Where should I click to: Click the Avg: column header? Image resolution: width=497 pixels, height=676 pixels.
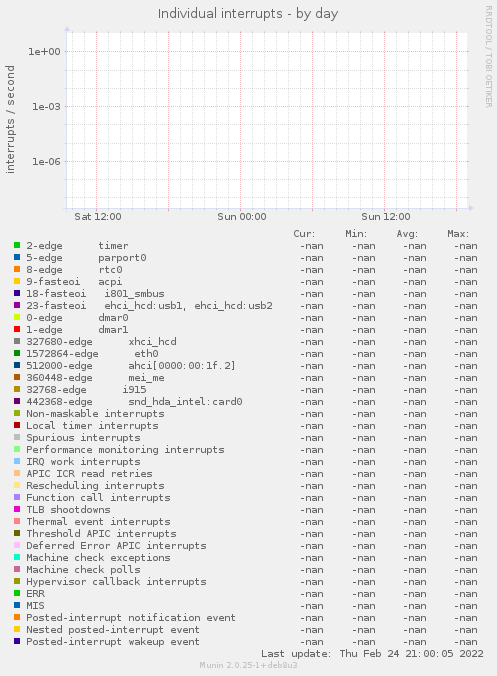click(407, 234)
